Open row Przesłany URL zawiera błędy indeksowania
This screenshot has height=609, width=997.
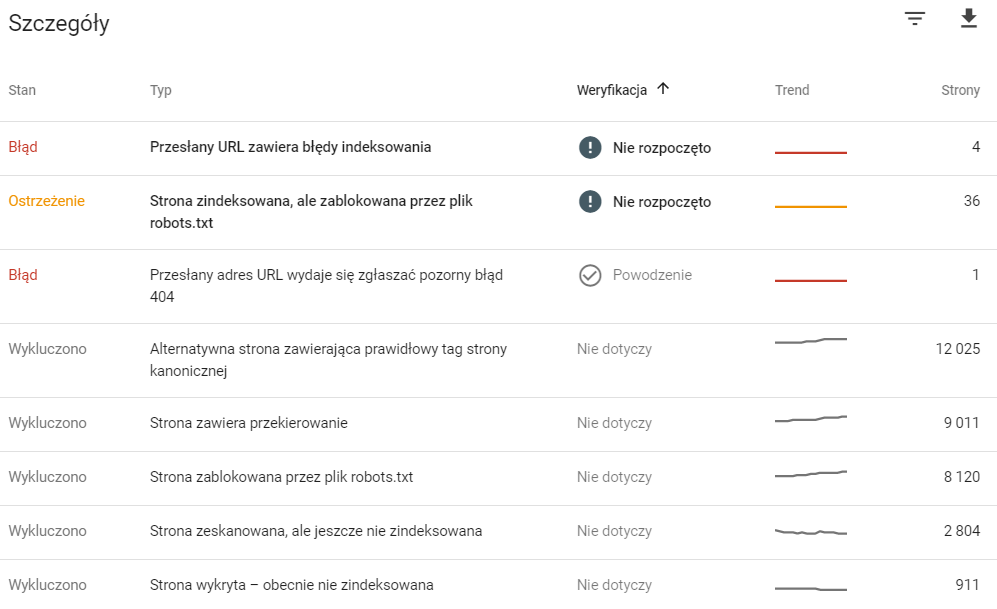tap(498, 148)
